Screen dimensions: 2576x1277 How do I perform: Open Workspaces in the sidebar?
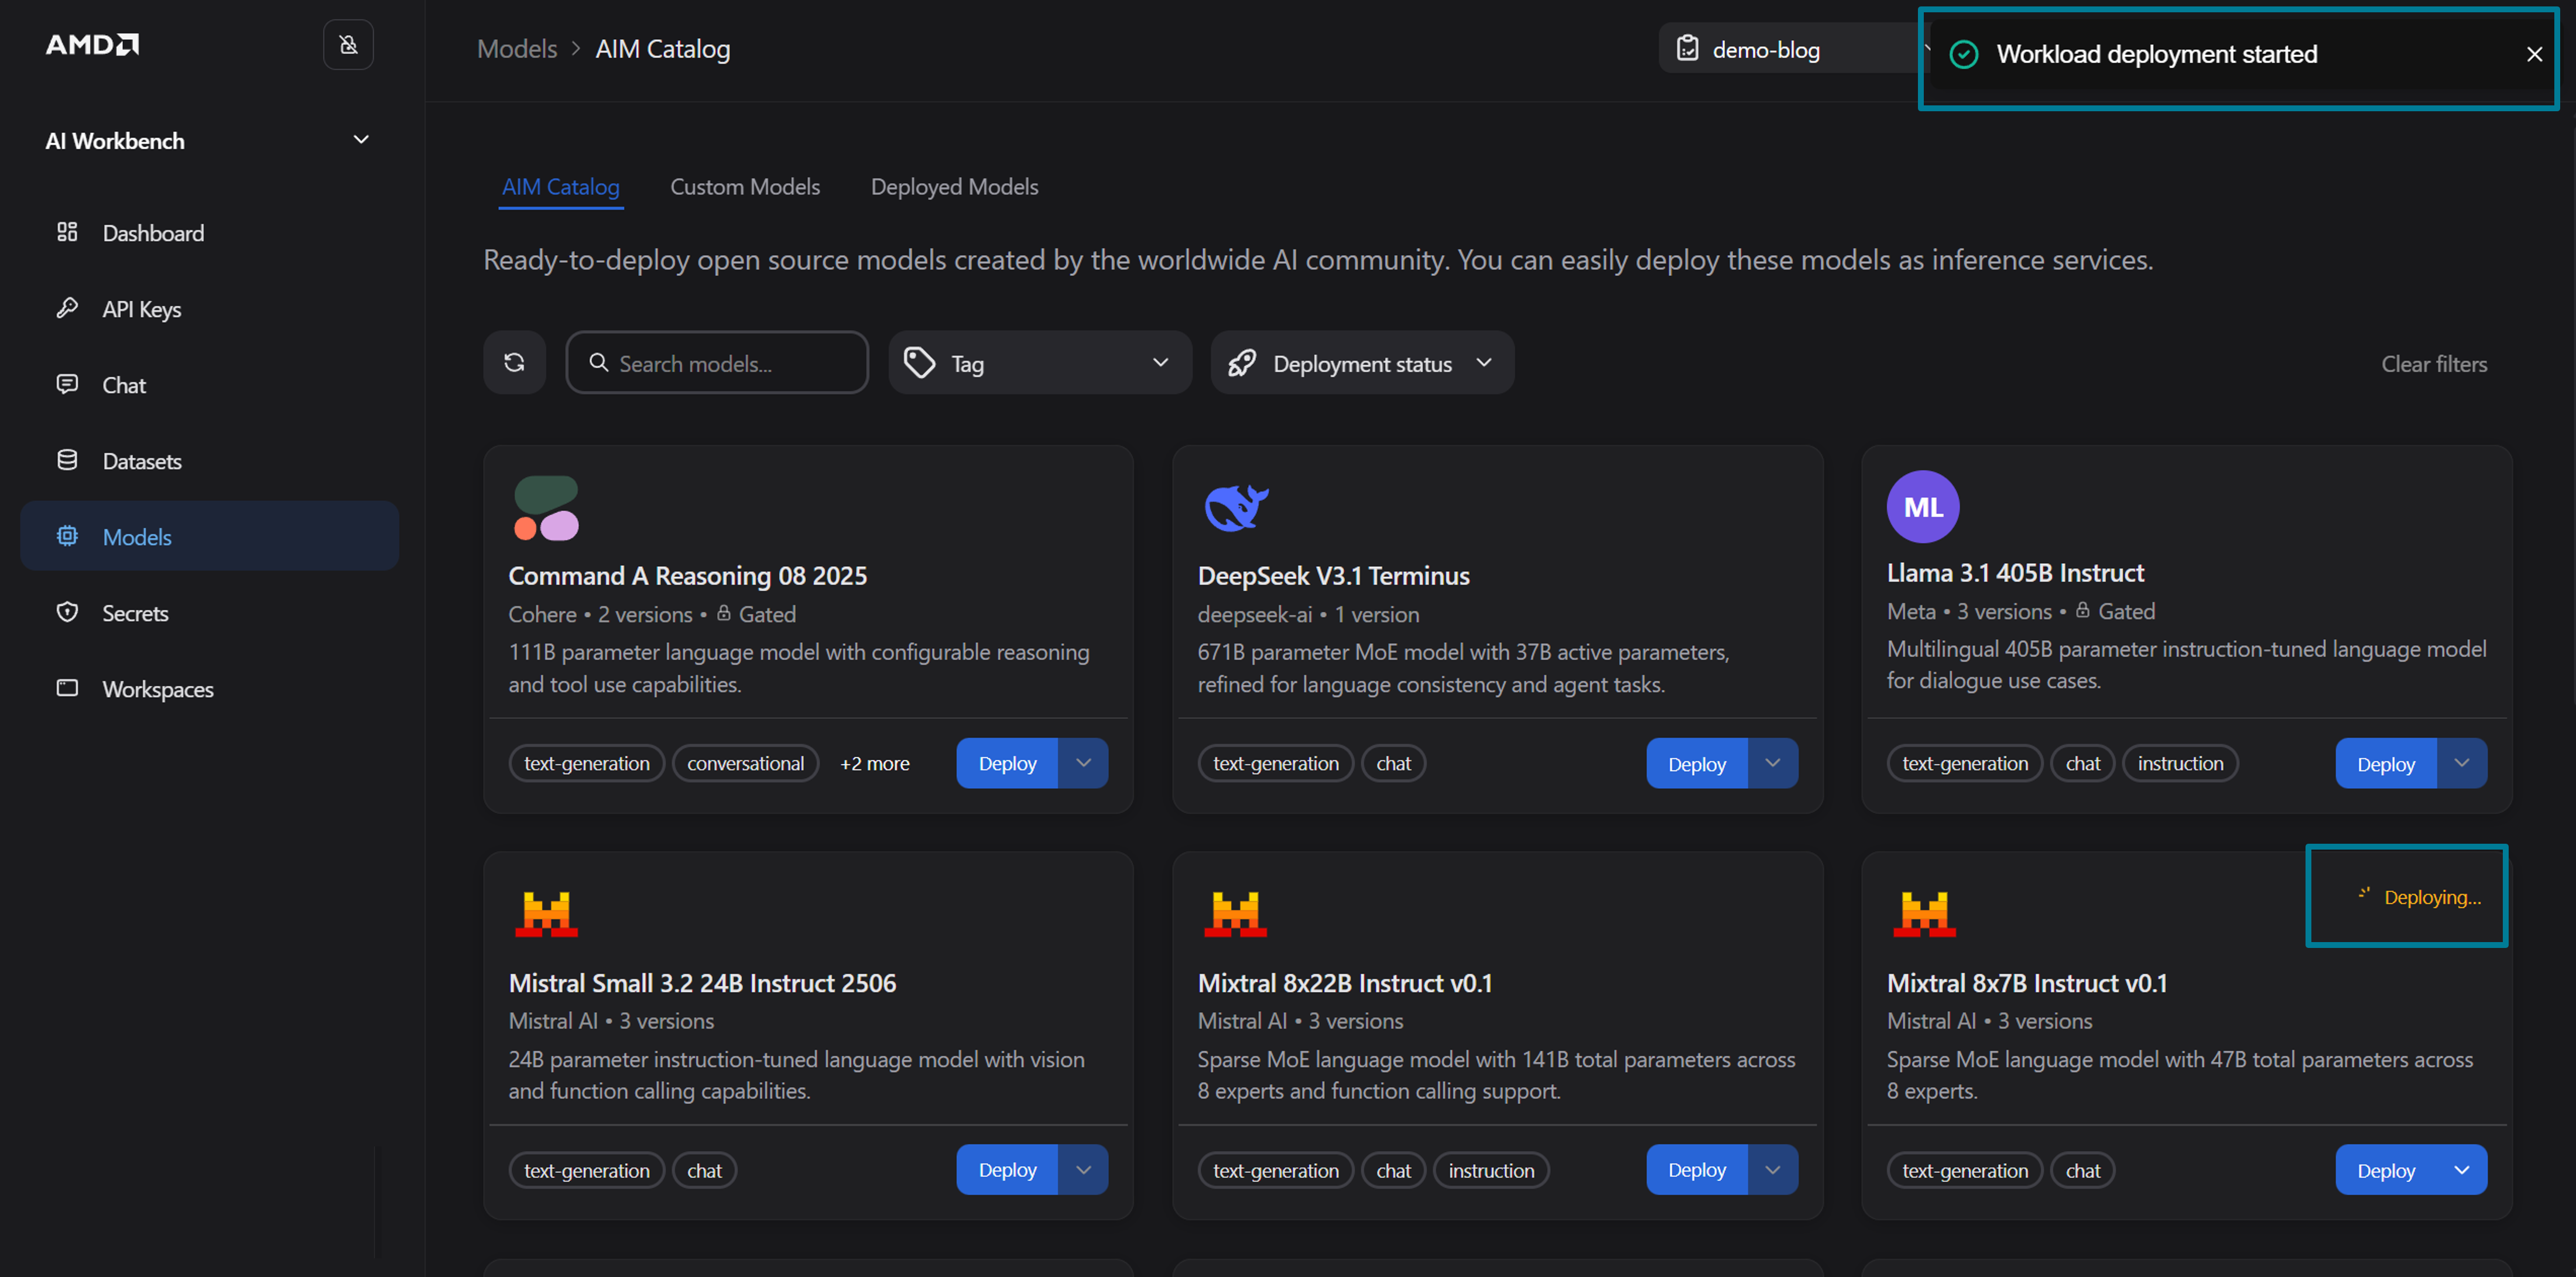tap(157, 689)
